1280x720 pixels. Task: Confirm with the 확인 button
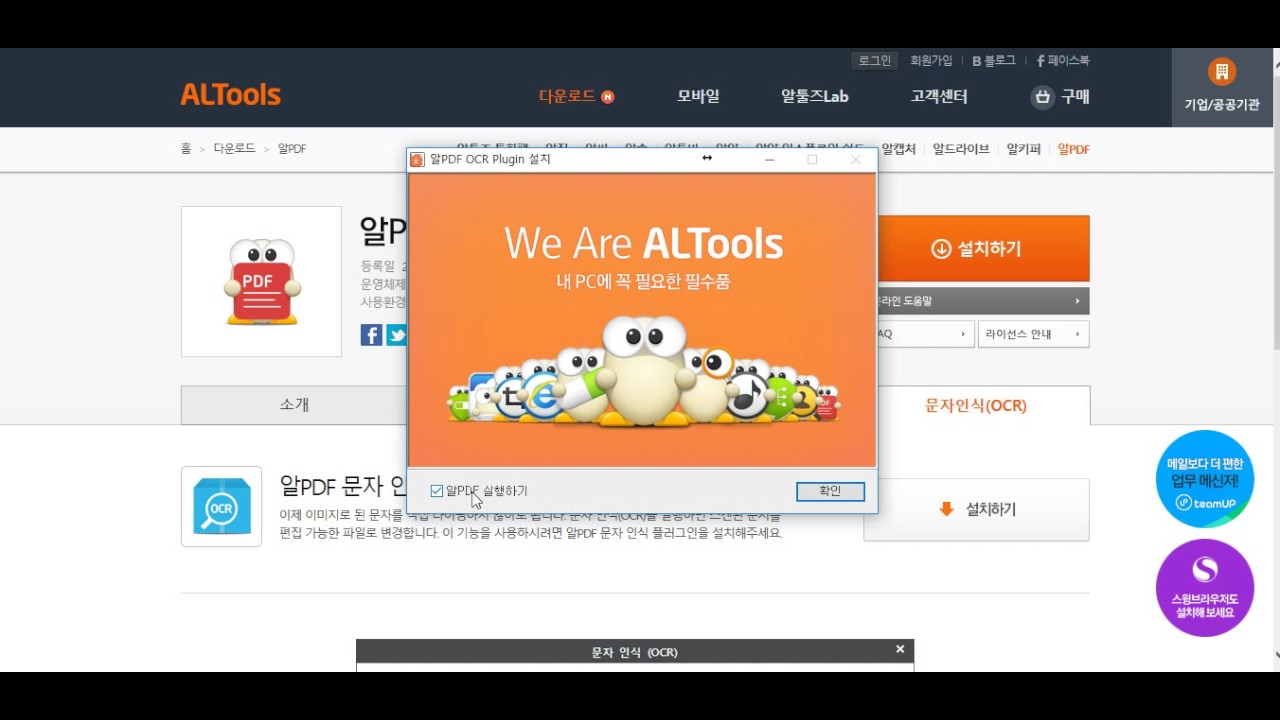pyautogui.click(x=830, y=491)
